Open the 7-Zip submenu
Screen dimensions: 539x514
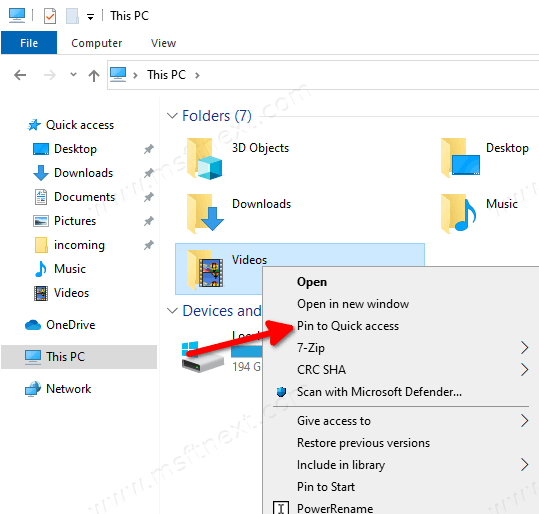[400, 348]
